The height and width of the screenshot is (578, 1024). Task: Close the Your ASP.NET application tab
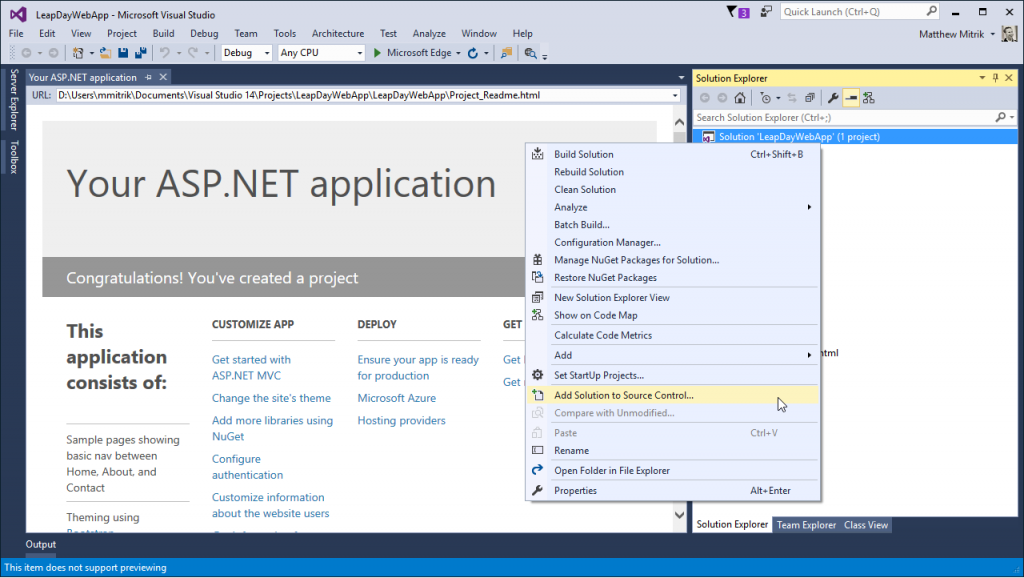[x=163, y=77]
